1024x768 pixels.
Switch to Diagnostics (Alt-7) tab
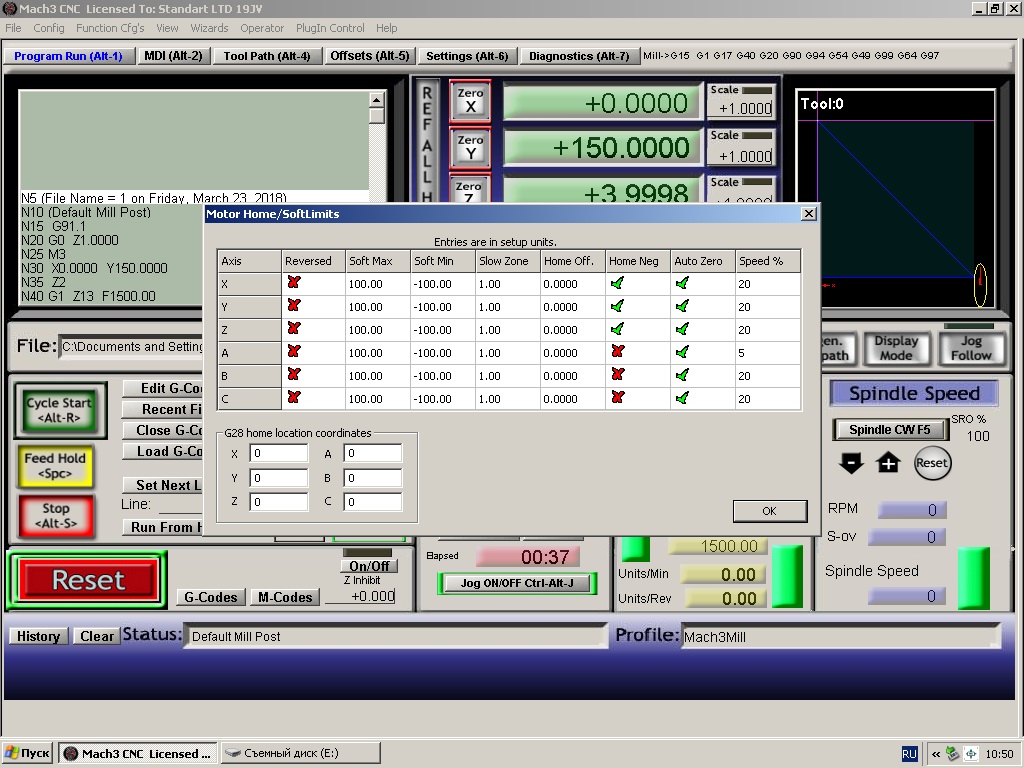coord(579,56)
